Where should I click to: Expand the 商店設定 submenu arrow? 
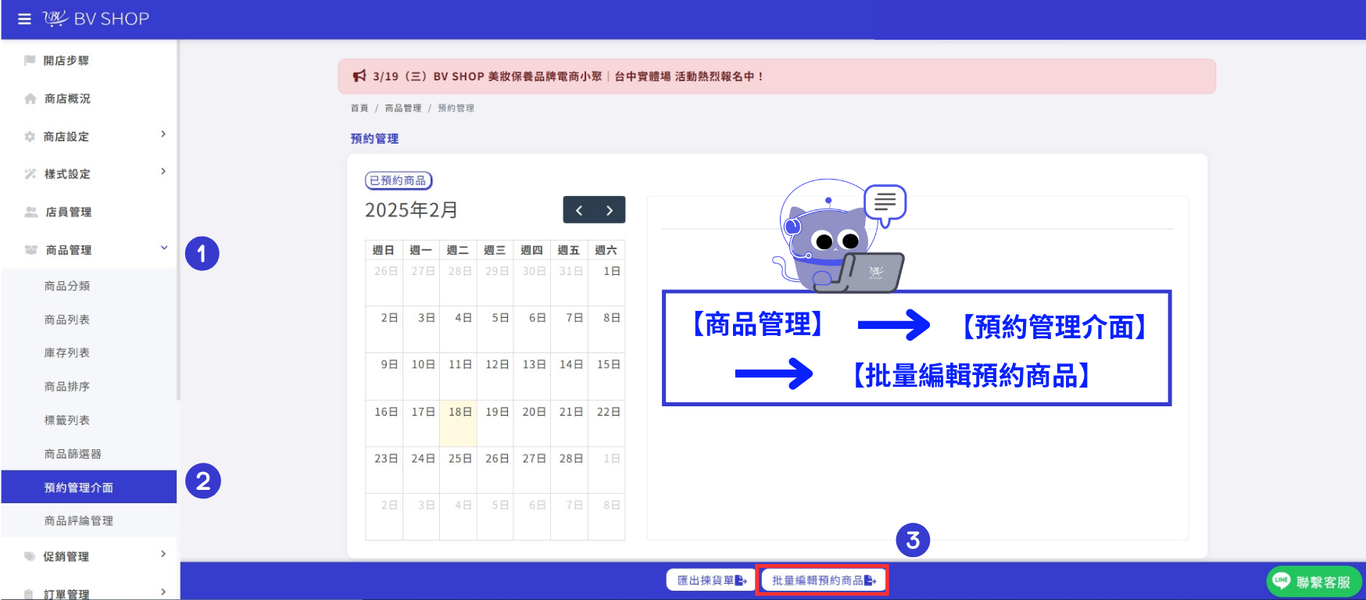point(163,134)
